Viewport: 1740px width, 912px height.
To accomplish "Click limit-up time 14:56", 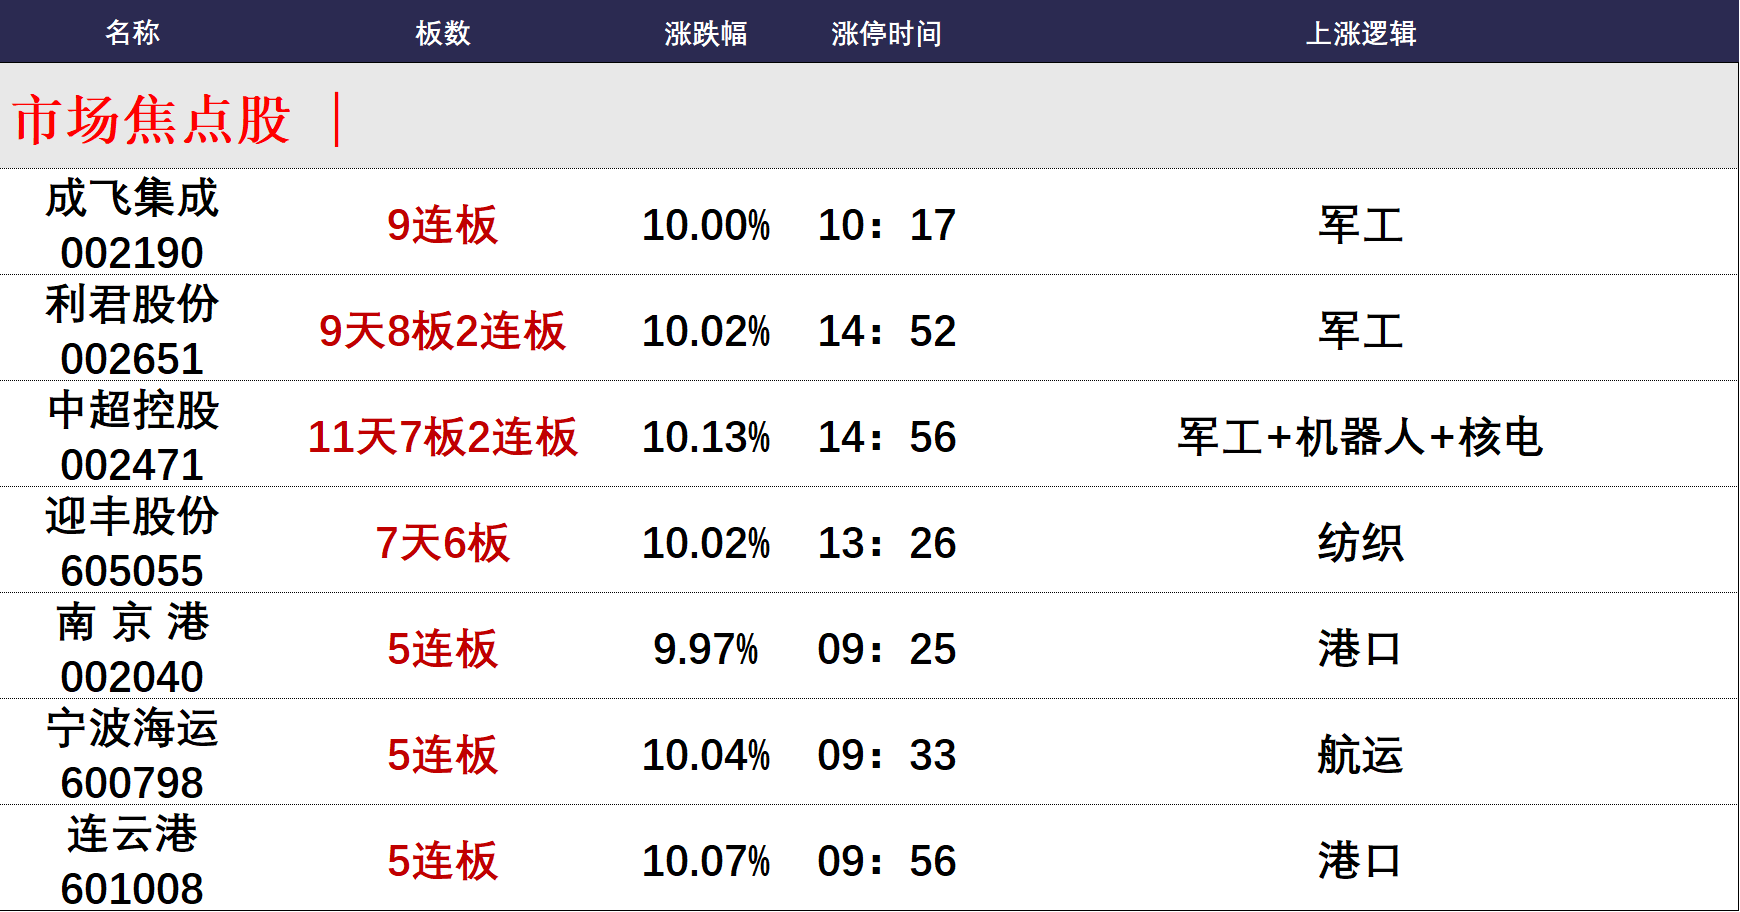I will [887, 437].
